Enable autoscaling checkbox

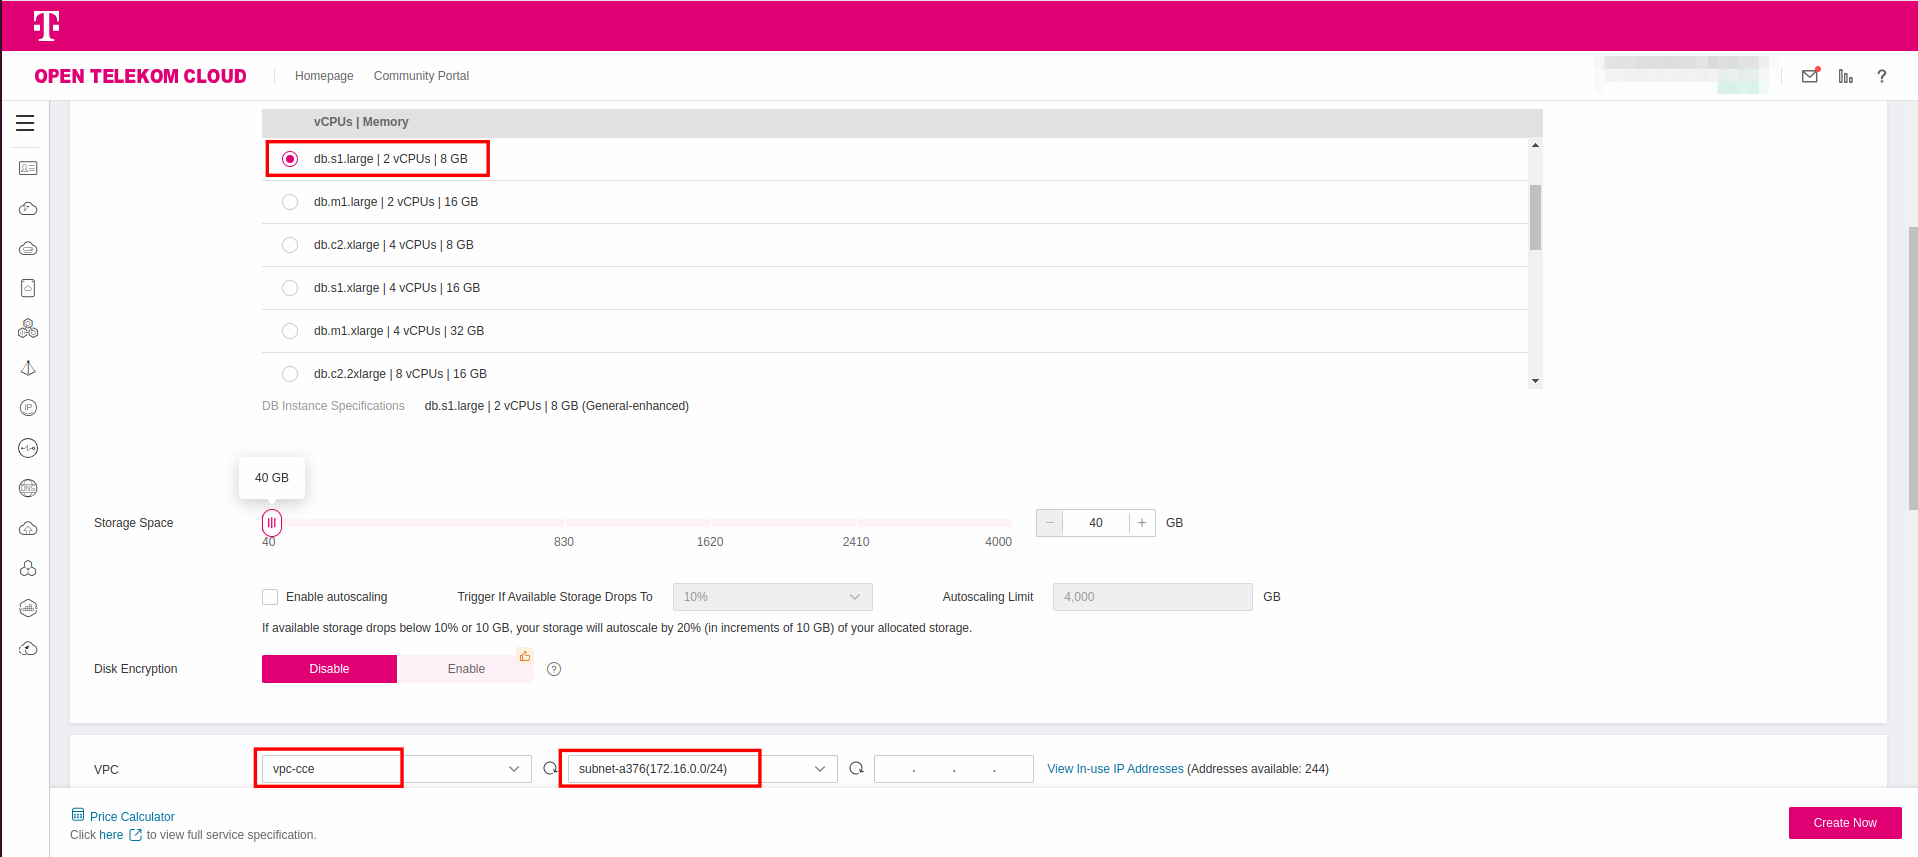pyautogui.click(x=270, y=597)
